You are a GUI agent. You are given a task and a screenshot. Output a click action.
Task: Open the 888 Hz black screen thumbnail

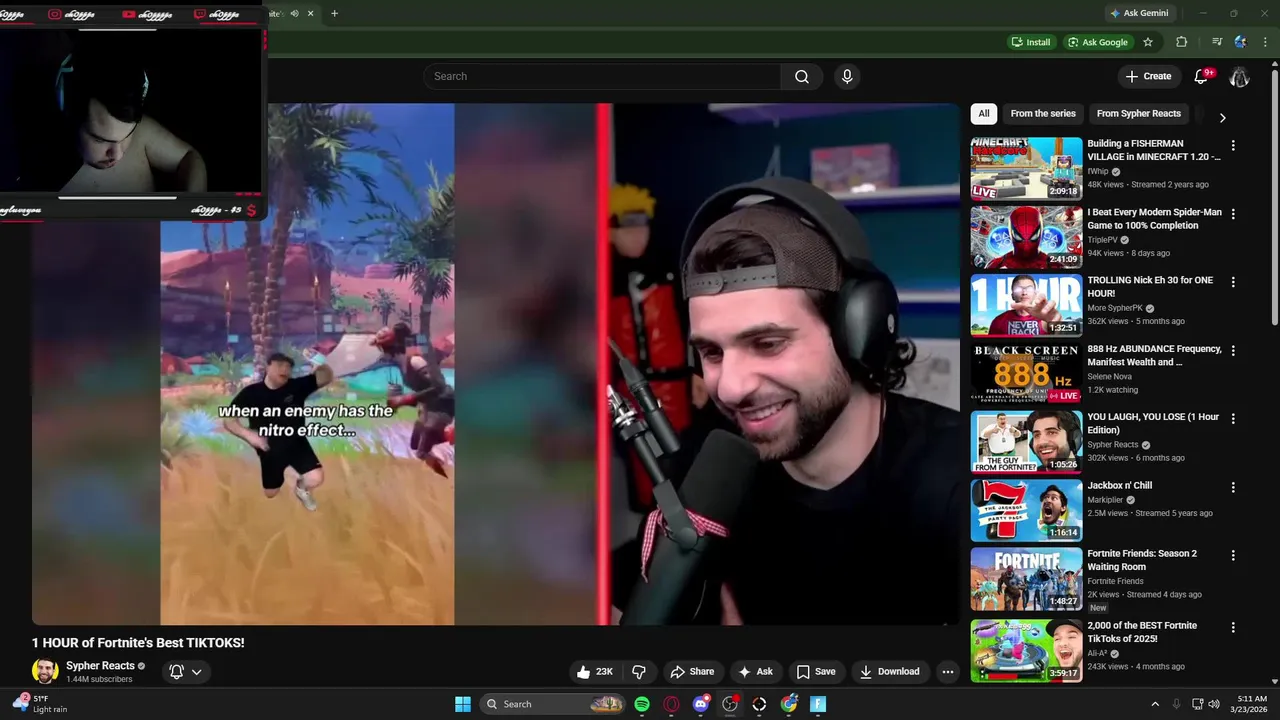tap(1026, 374)
